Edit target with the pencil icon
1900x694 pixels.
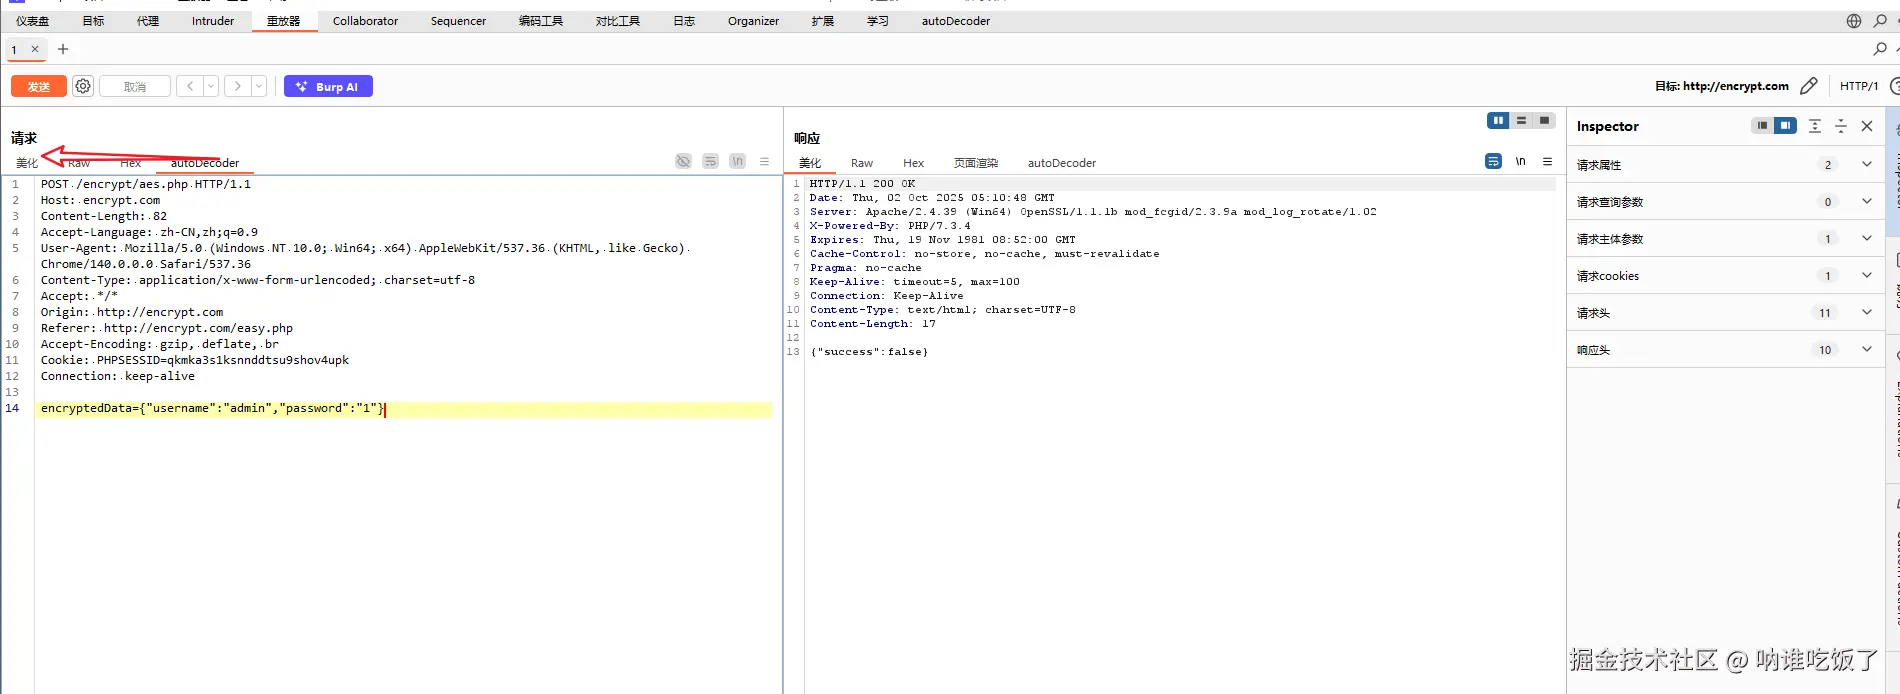tap(1808, 86)
